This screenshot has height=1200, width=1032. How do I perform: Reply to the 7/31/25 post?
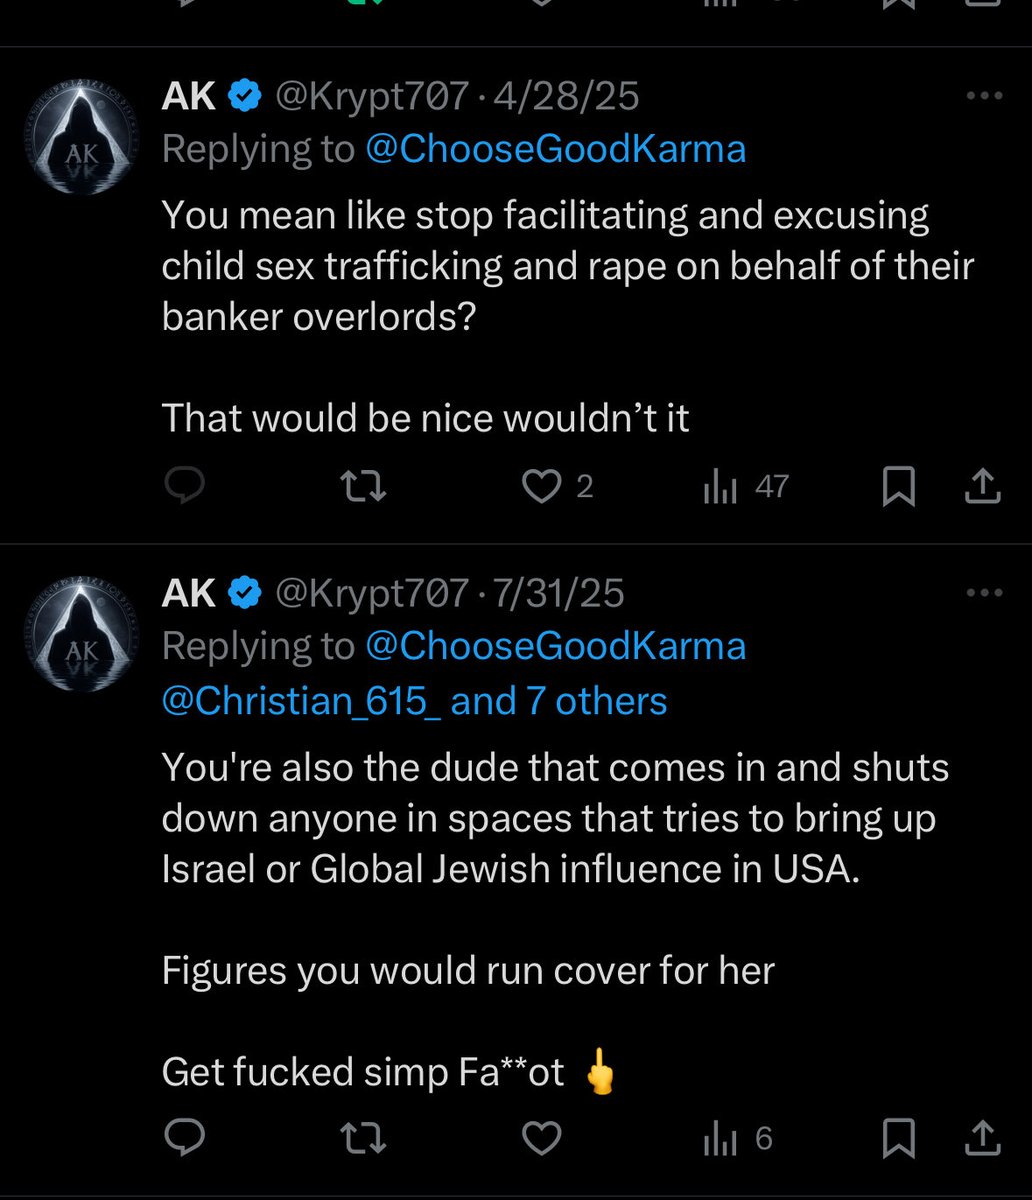(184, 1137)
